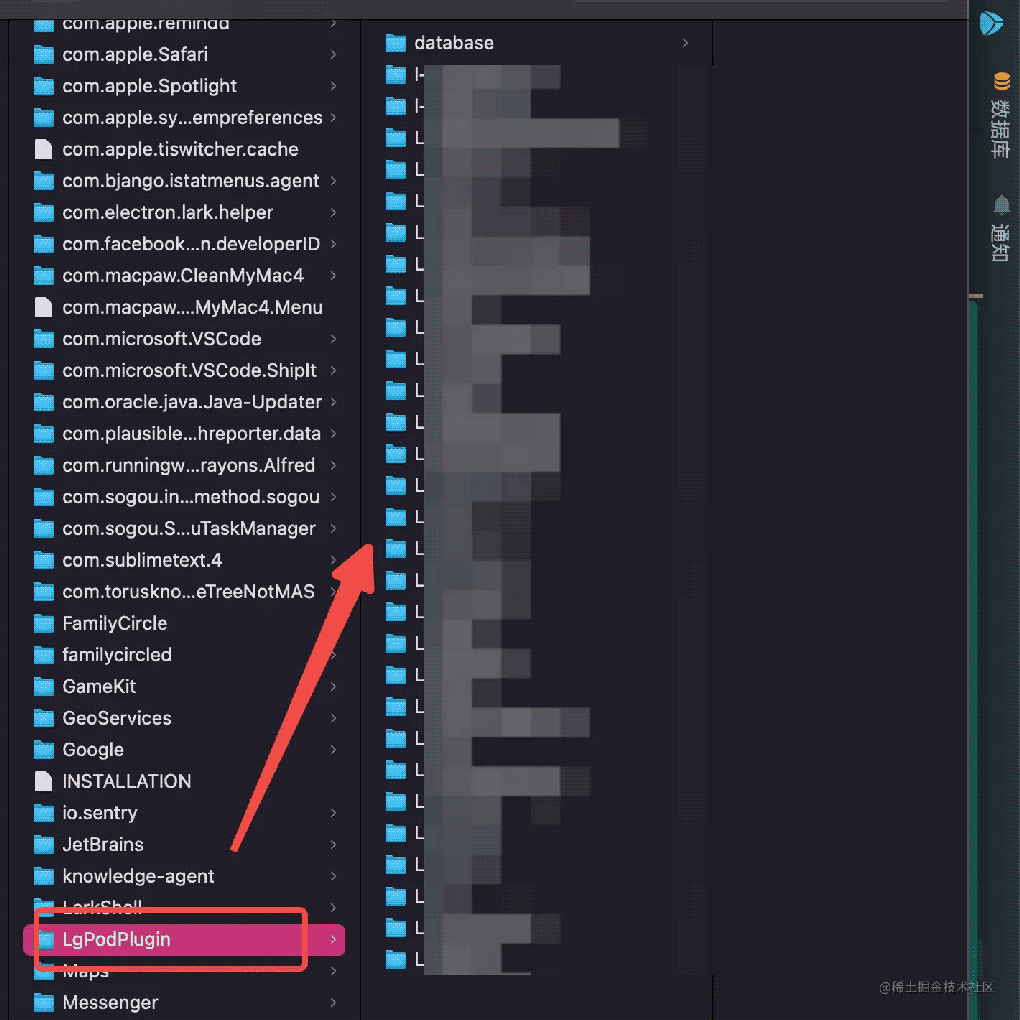Select com.facebook...n.developerID folder

[191, 244]
